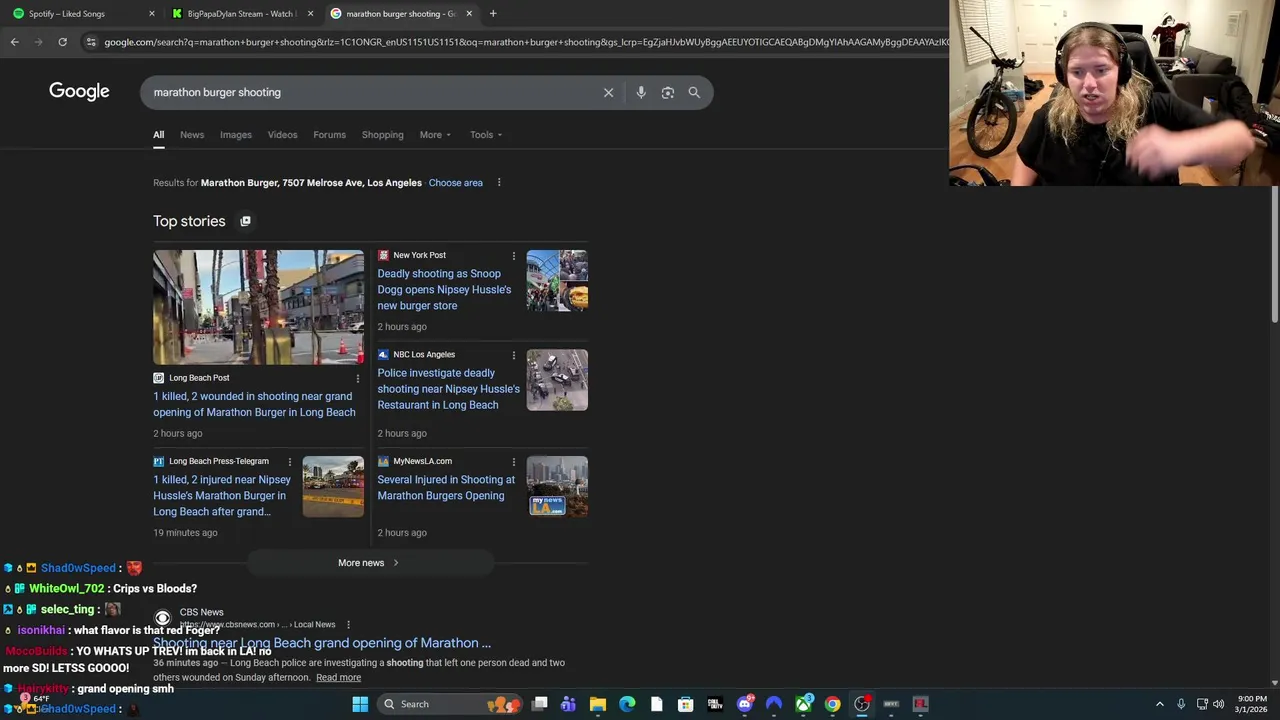
Task: Click the large Long Beach Post story image
Action: point(258,307)
